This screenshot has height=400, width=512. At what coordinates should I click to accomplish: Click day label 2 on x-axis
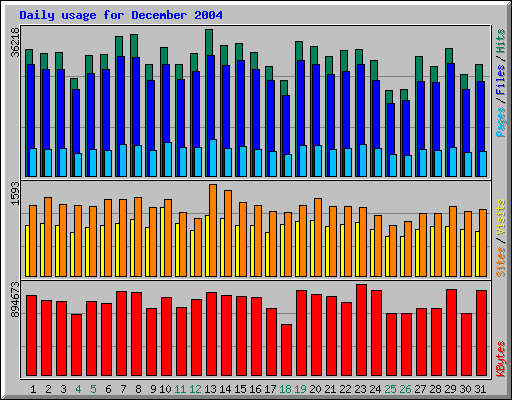(x=48, y=389)
